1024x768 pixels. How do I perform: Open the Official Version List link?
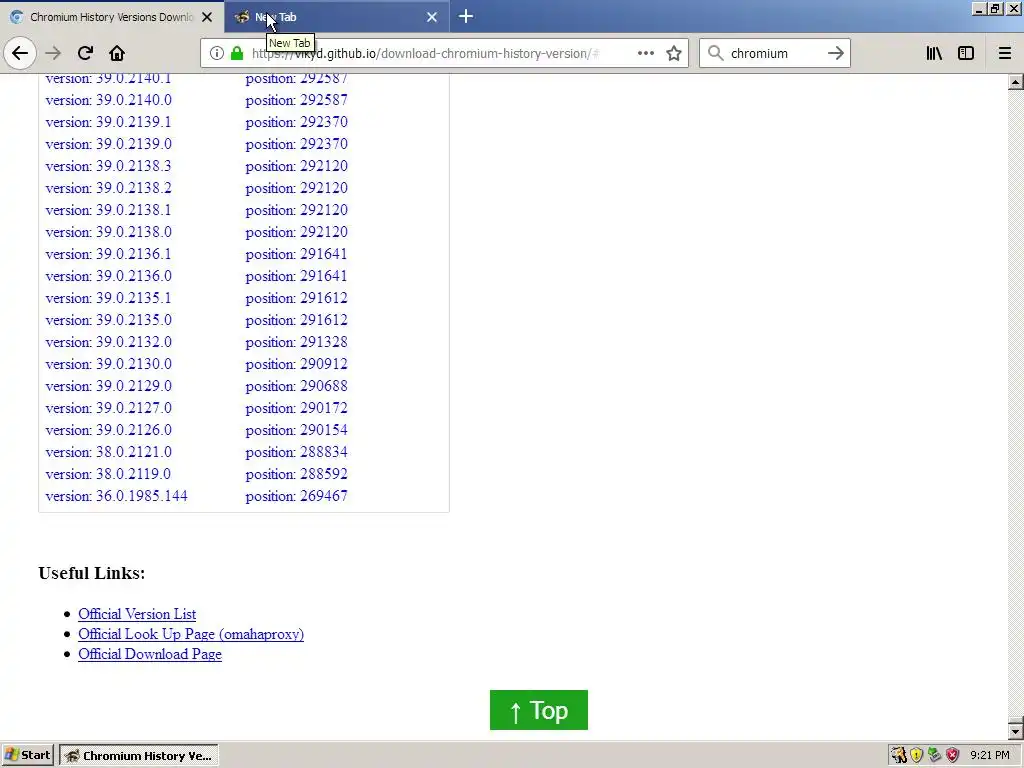point(137,614)
